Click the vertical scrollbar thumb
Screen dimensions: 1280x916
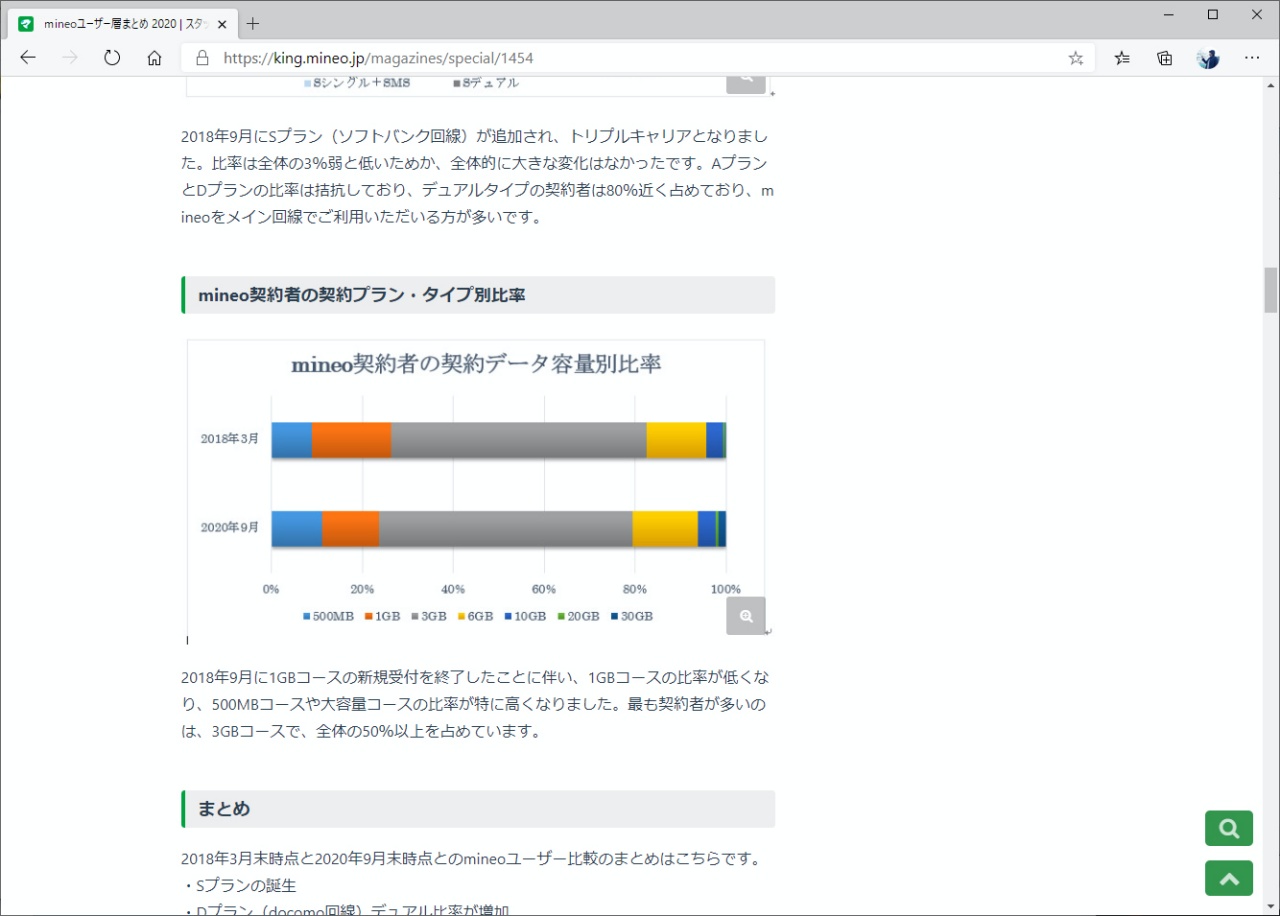[x=1270, y=290]
